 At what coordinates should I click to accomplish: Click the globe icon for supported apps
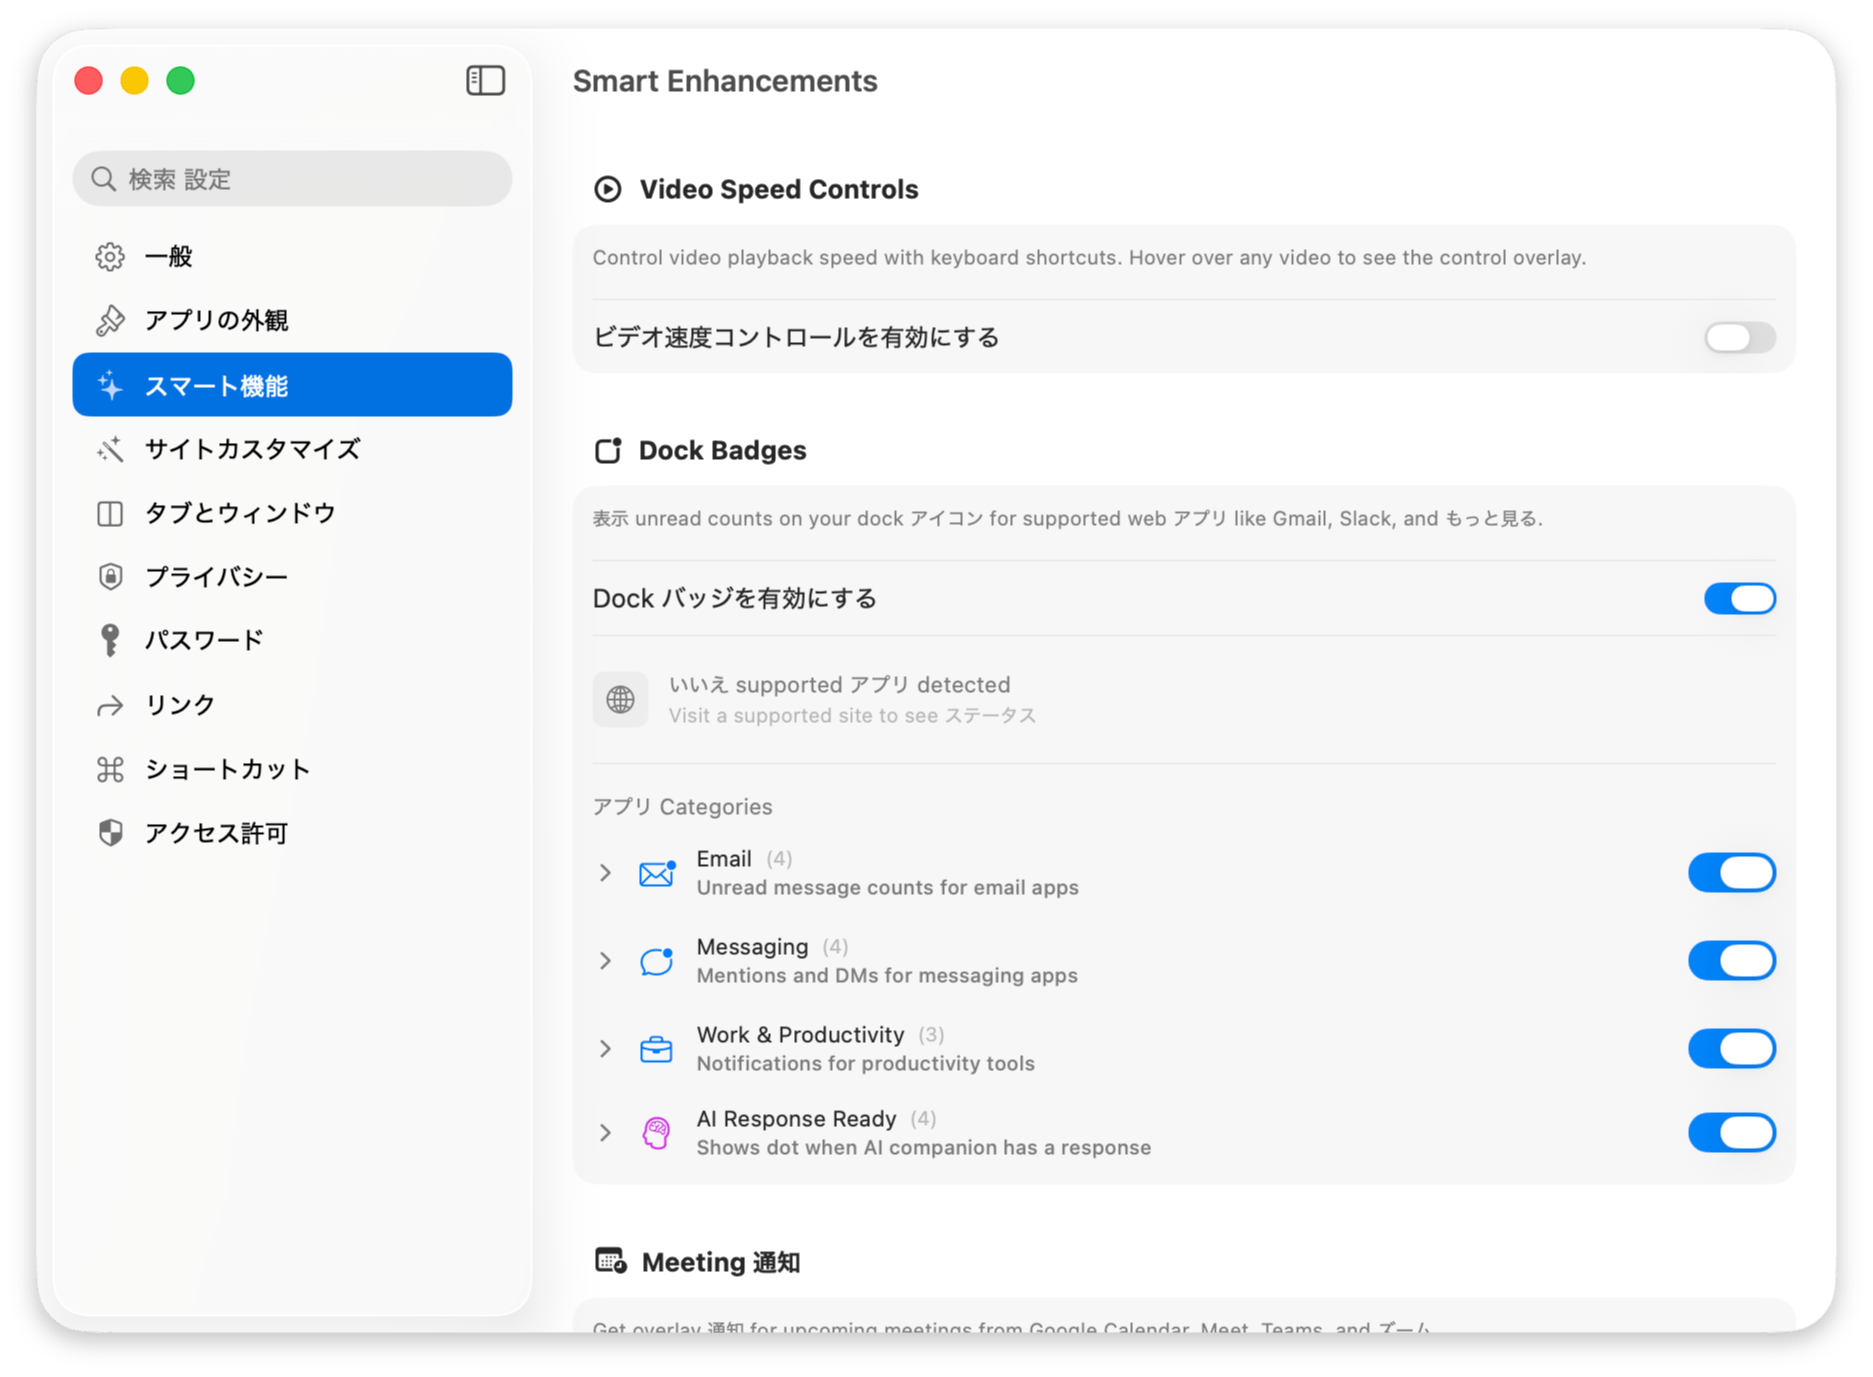click(620, 699)
